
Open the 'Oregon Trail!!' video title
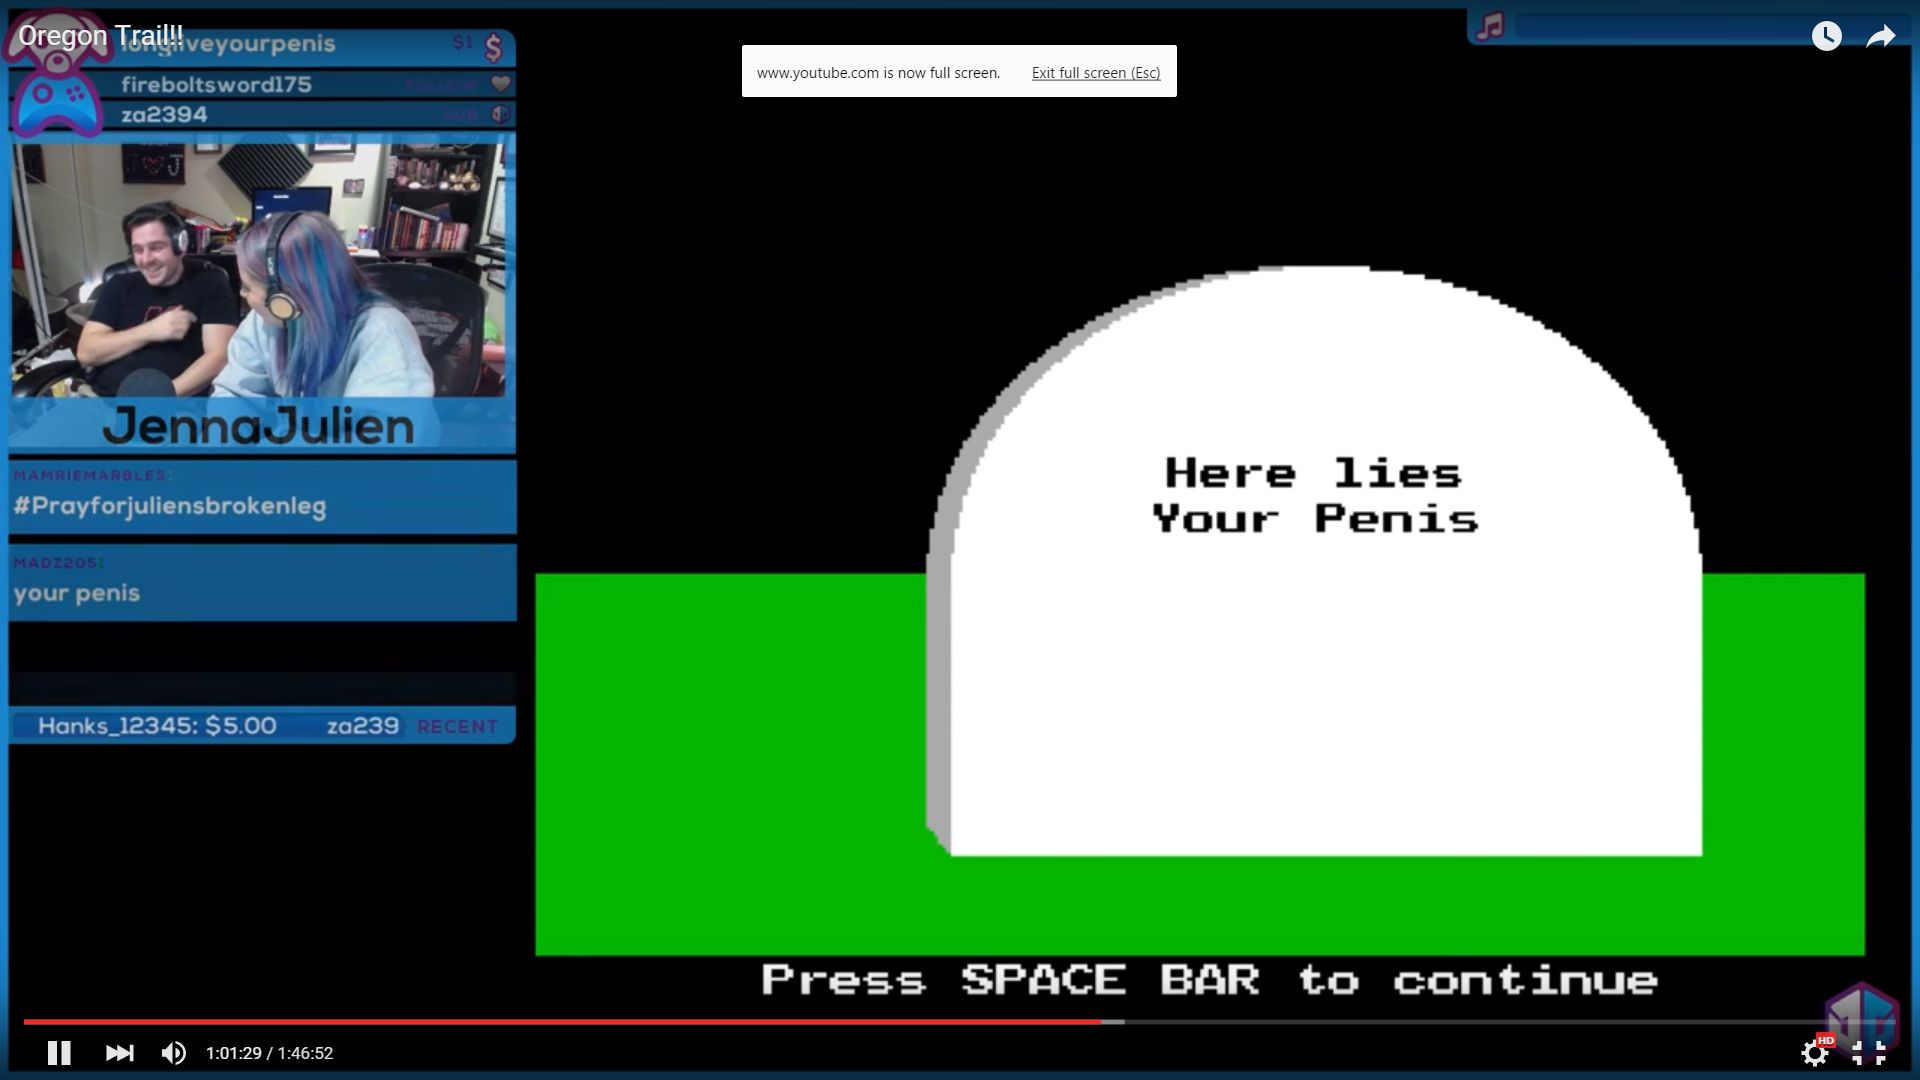tap(100, 36)
